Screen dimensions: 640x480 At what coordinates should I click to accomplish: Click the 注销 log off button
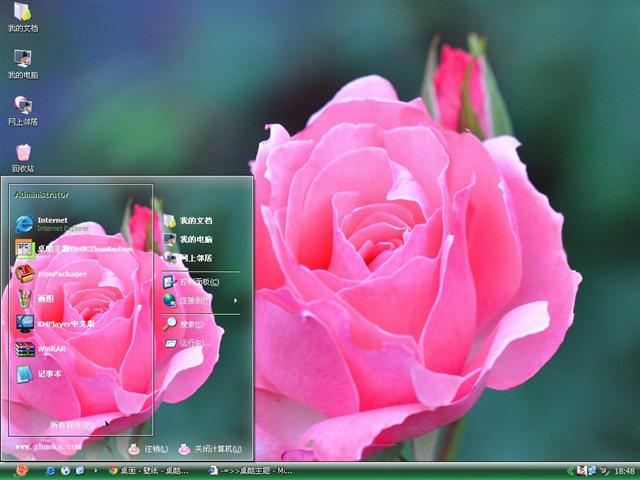point(148,449)
